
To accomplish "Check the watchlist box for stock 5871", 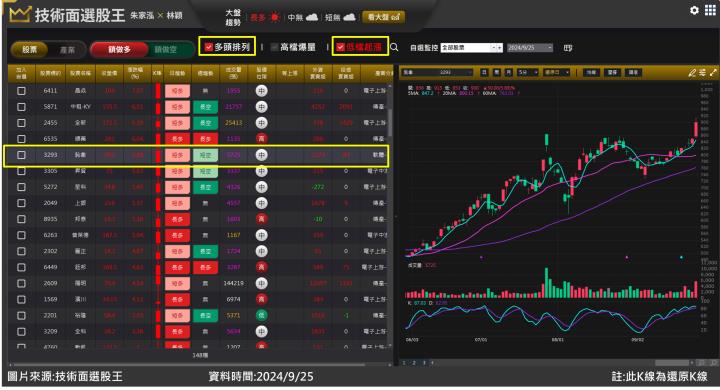I will [21, 107].
